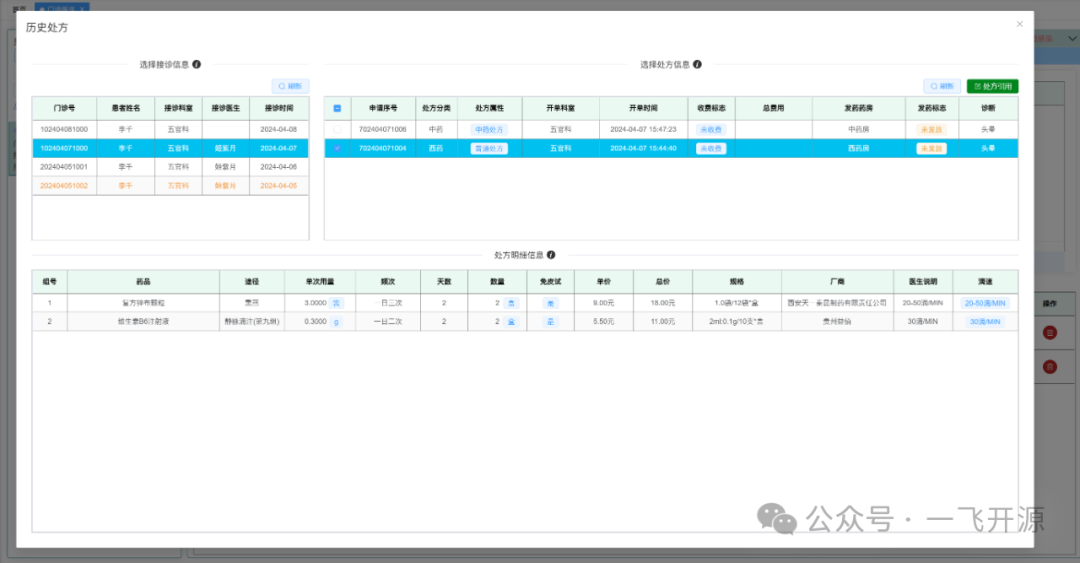Click info icon beside 选择处方信息
The height and width of the screenshot is (563, 1080).
pos(697,64)
